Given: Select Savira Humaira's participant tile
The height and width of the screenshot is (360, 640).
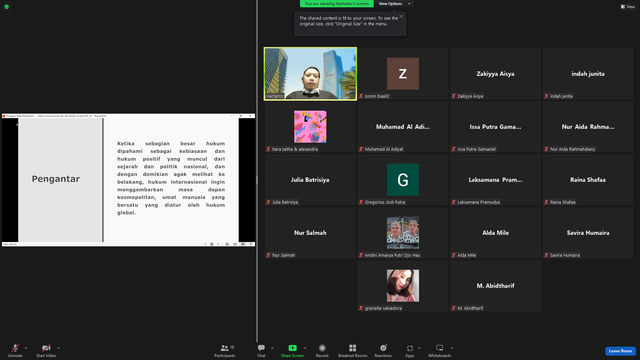Looking at the screenshot, I should point(588,233).
